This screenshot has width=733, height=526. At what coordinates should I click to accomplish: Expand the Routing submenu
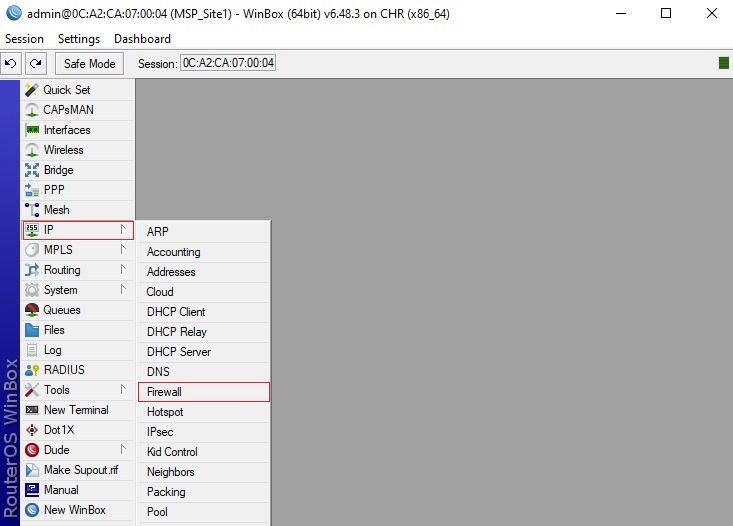(62, 270)
